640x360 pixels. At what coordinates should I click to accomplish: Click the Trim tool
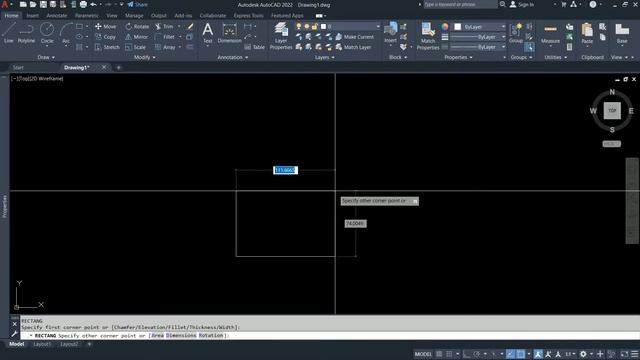tap(164, 27)
